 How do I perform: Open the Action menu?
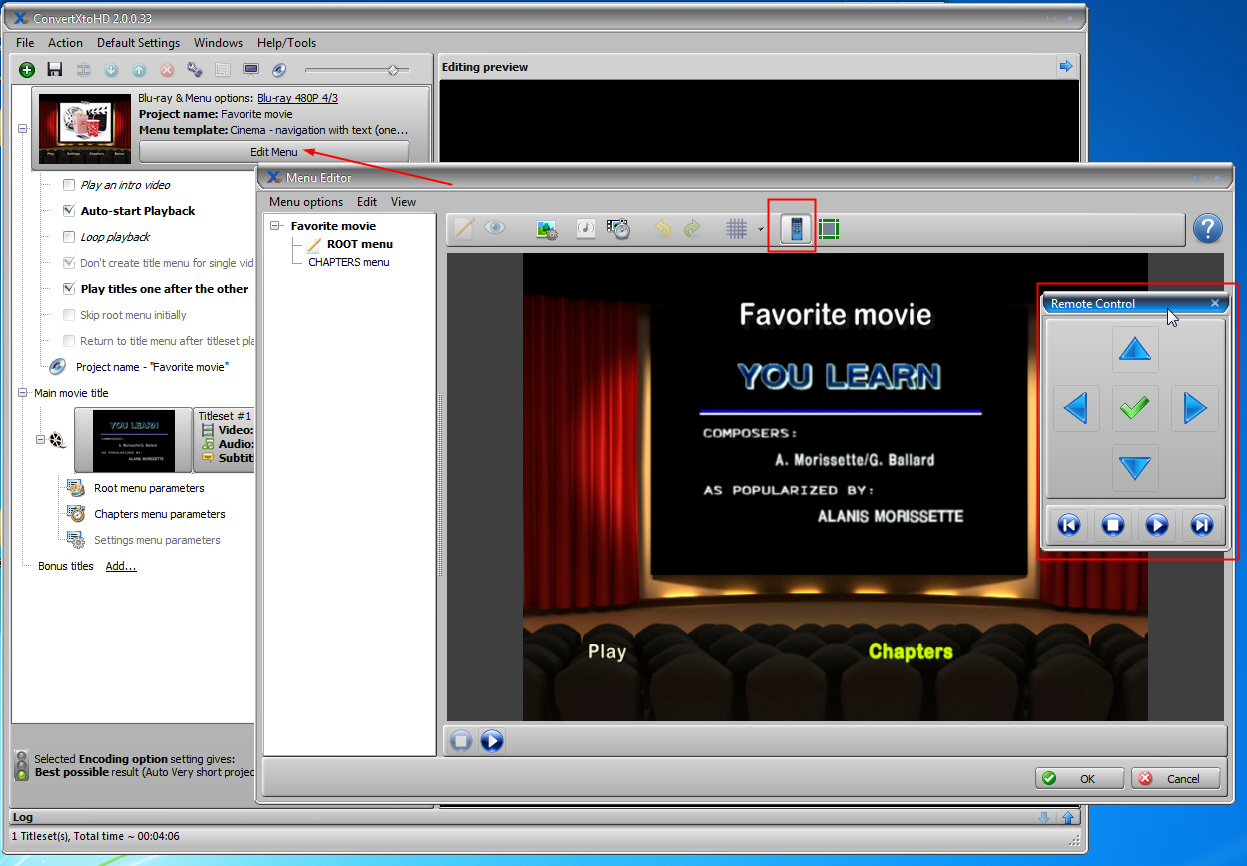pos(65,43)
